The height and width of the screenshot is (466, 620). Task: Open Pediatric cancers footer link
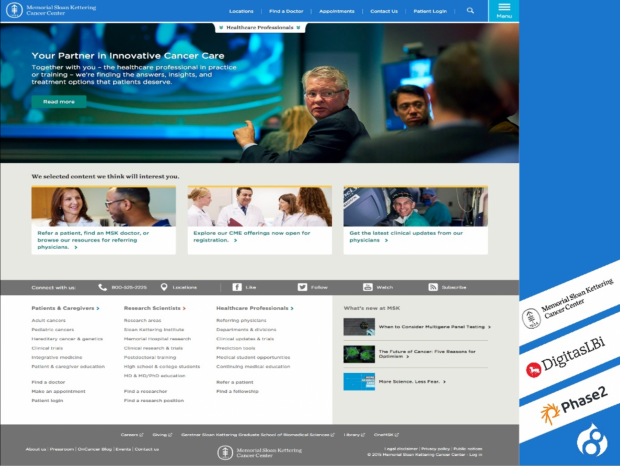pos(53,330)
